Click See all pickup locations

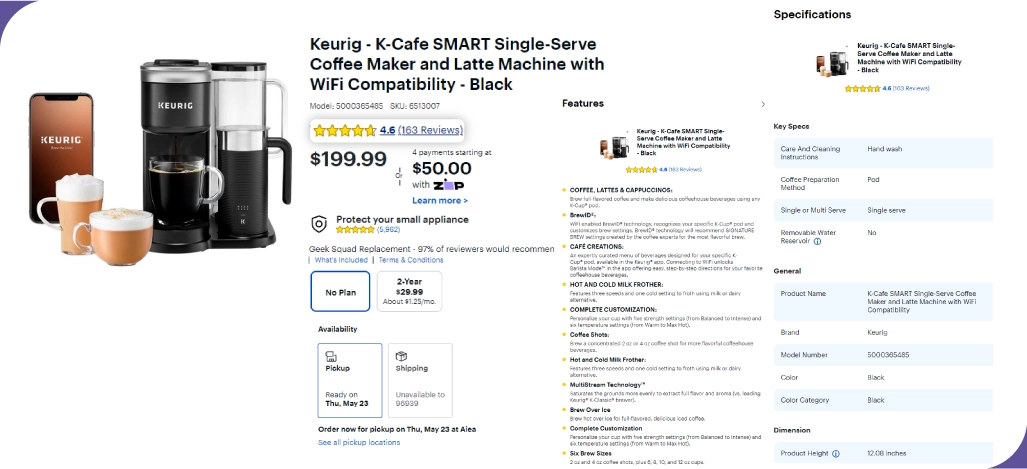tap(359, 442)
